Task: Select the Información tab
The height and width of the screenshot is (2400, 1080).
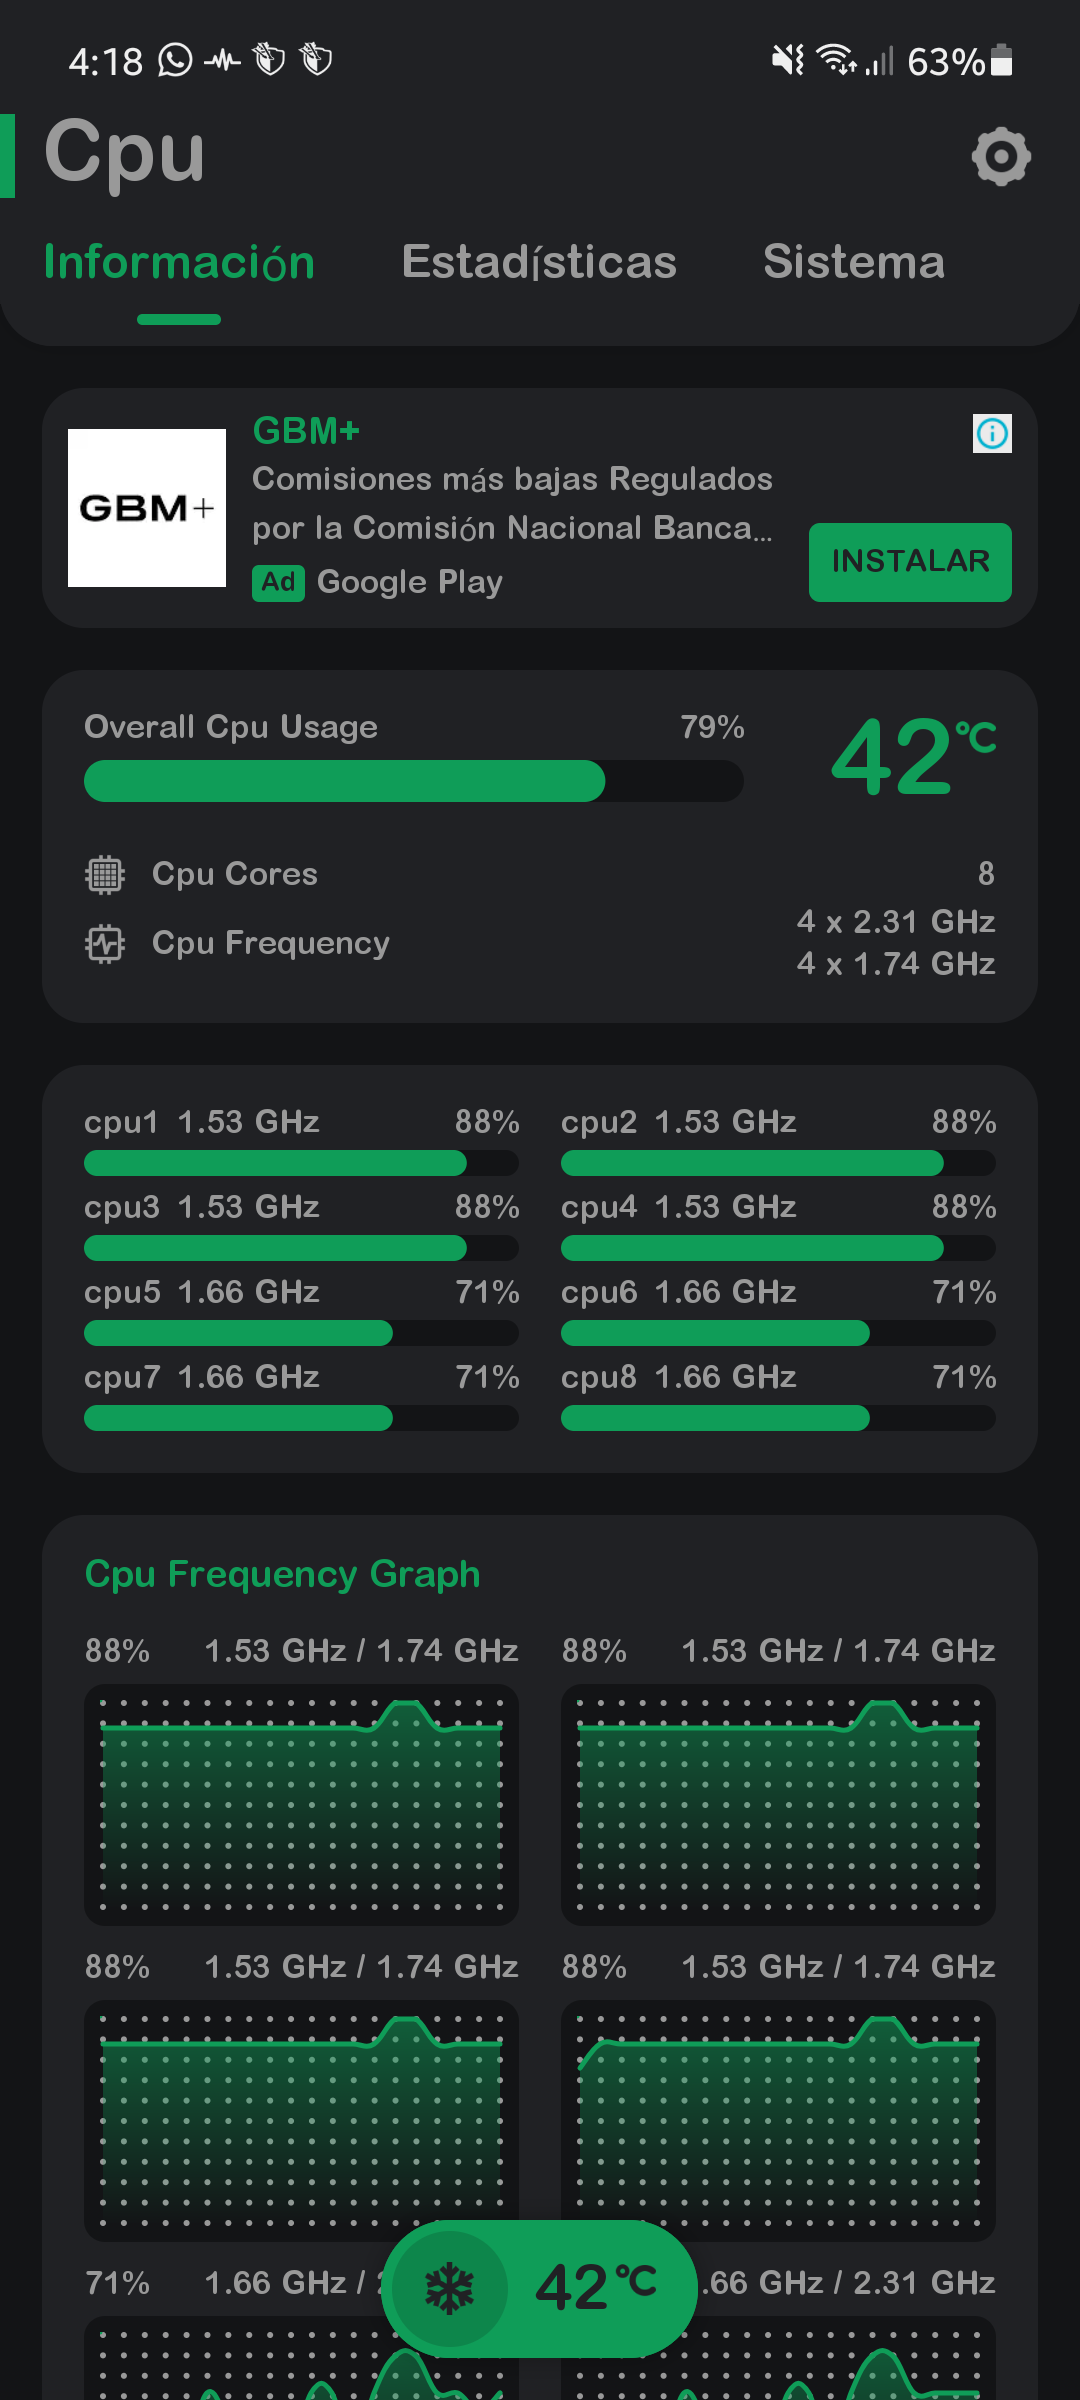Action: (x=179, y=262)
